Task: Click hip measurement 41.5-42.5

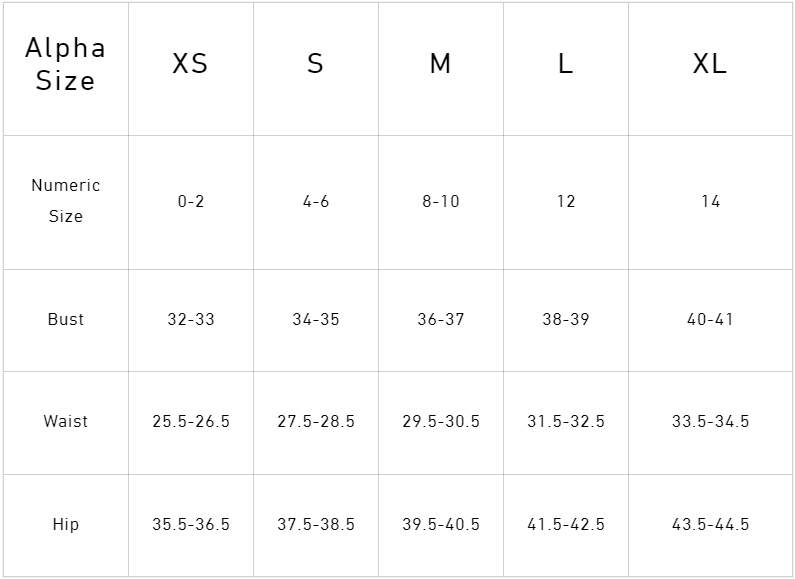Action: (566, 525)
